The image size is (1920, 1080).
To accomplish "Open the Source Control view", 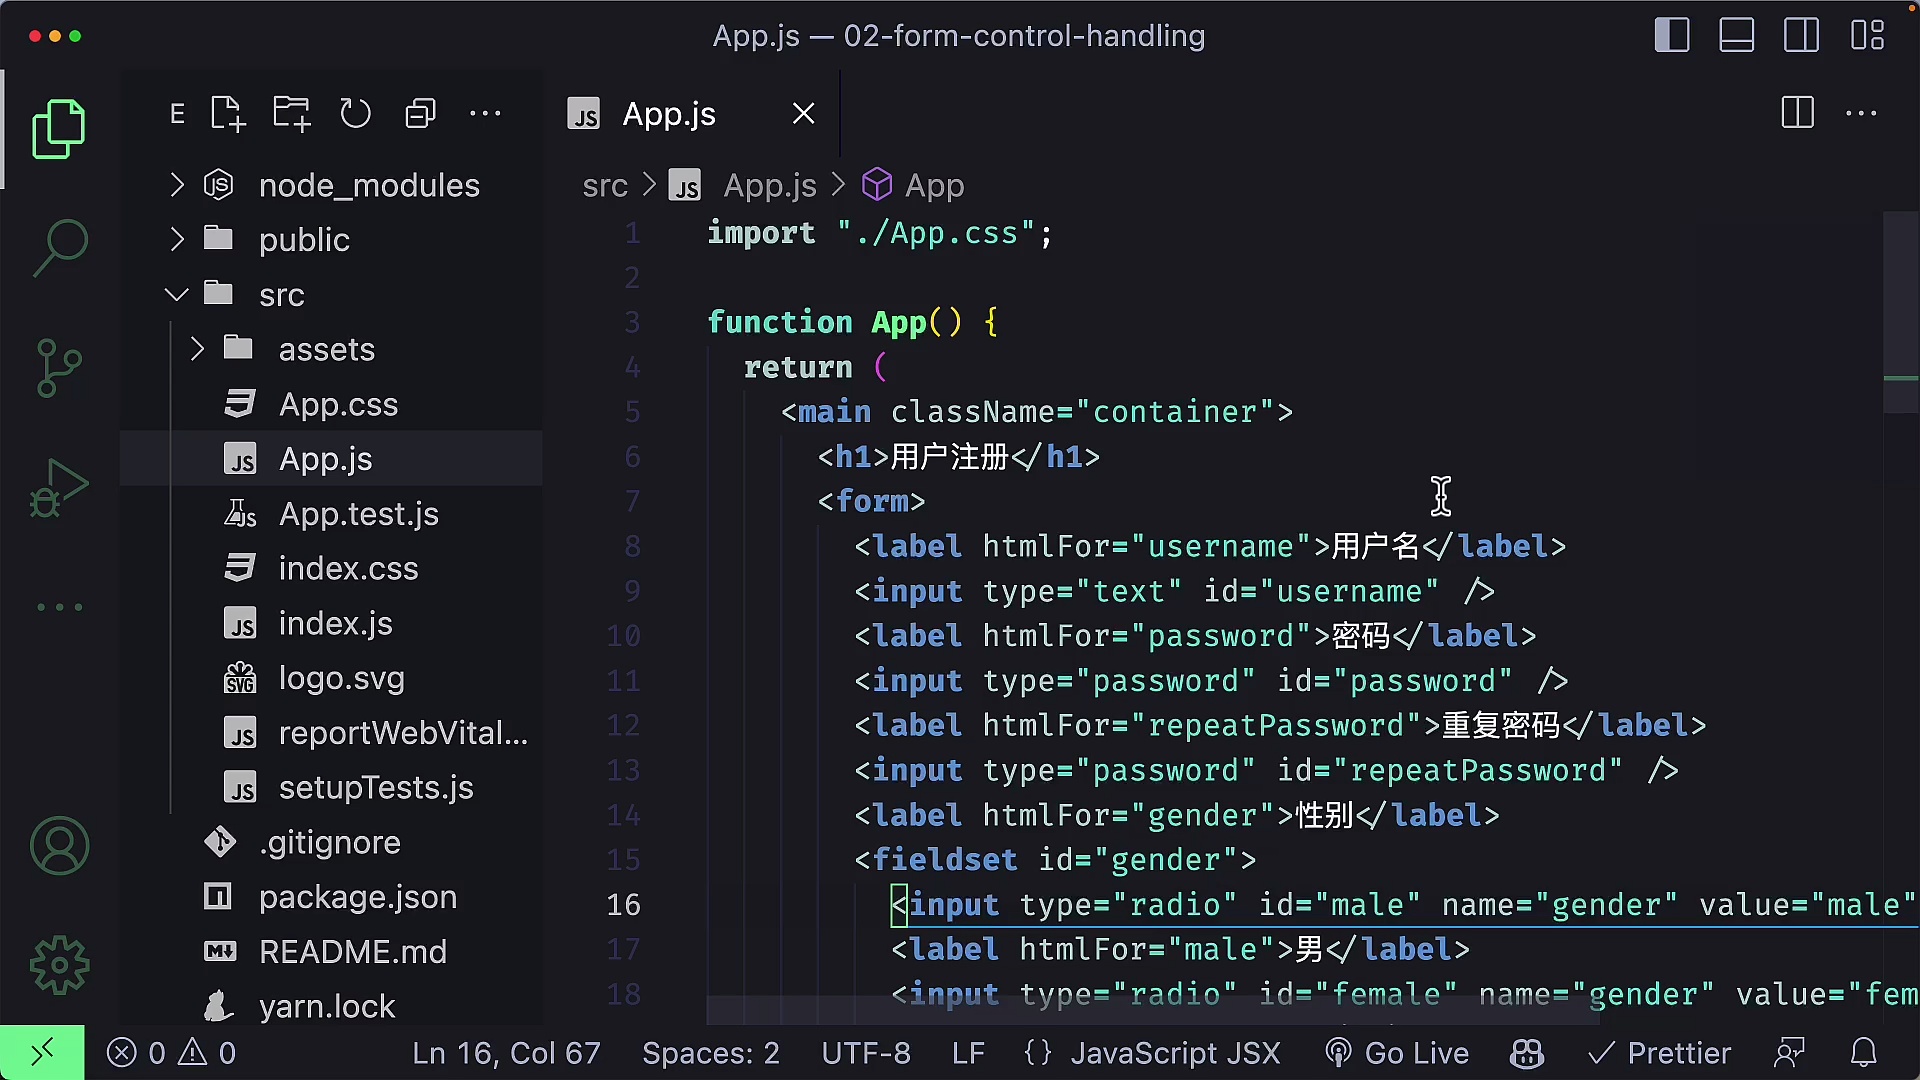I will (x=58, y=367).
